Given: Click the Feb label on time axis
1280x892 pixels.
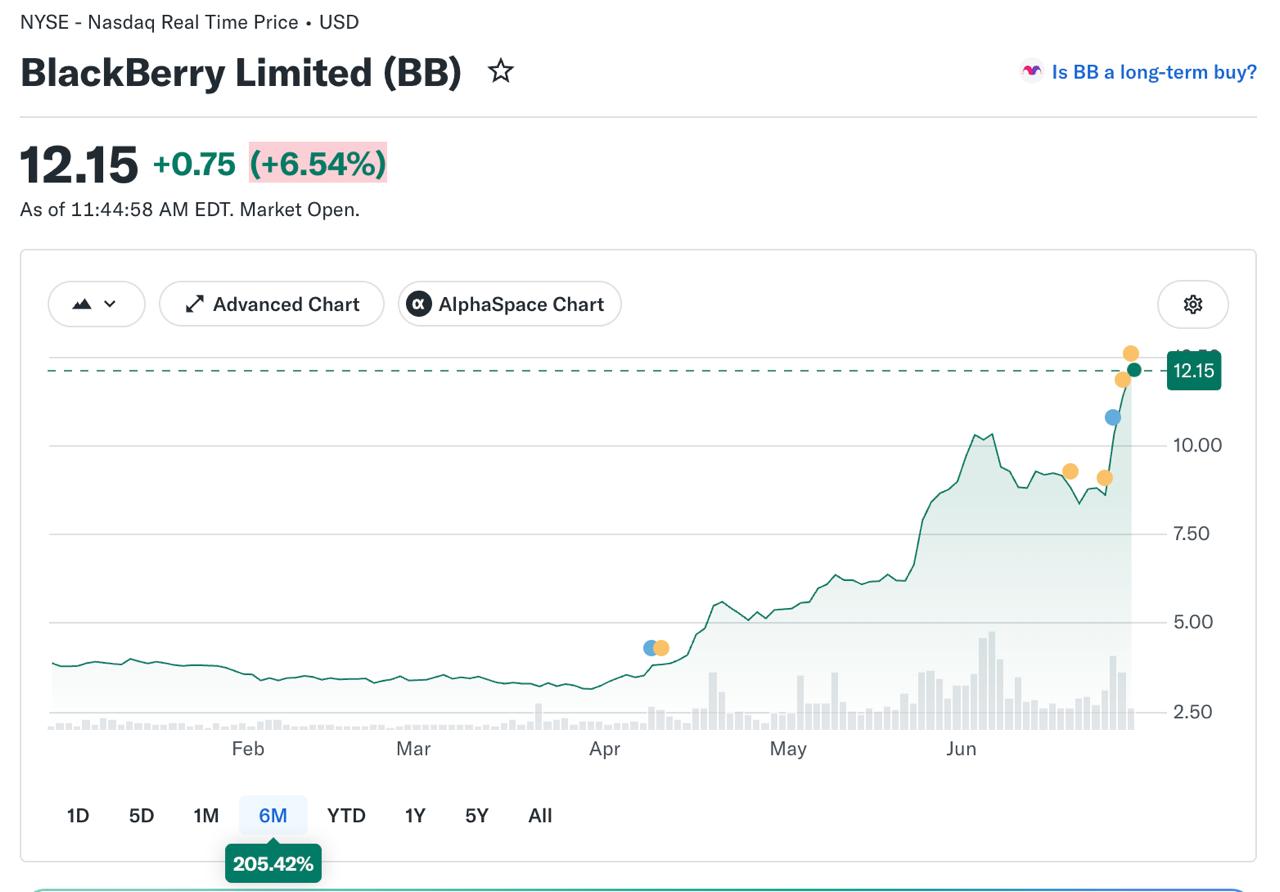Looking at the screenshot, I should tap(247, 749).
